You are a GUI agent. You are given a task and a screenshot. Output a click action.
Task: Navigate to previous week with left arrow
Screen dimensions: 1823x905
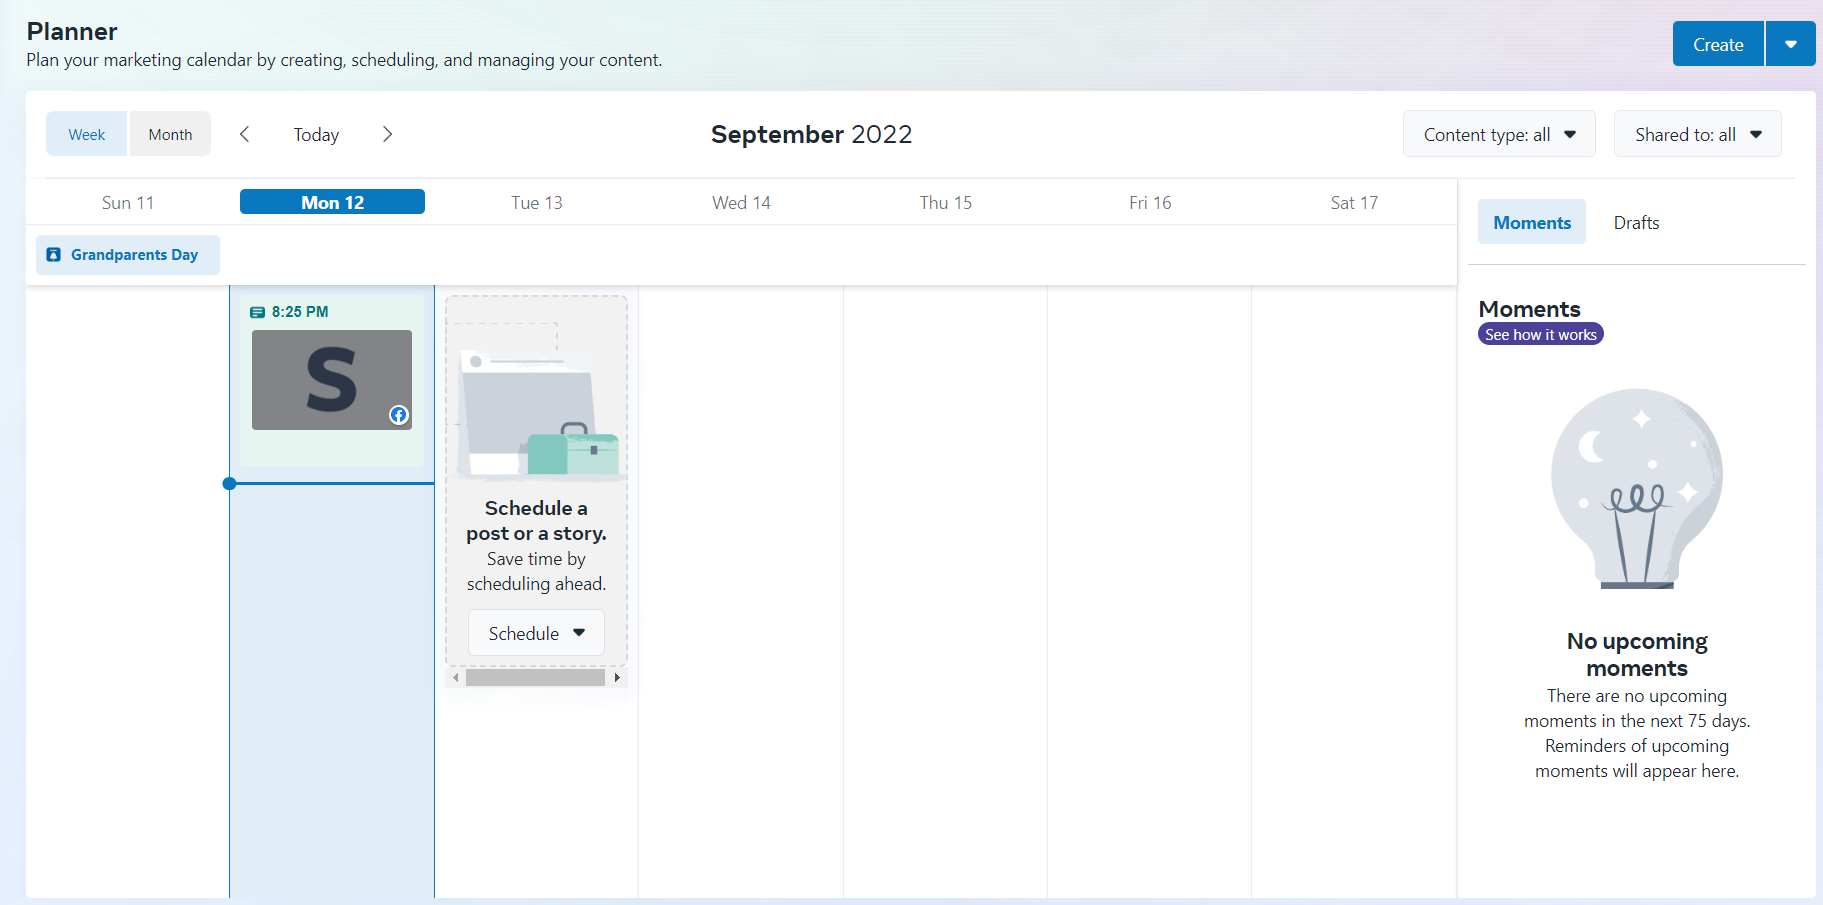point(244,133)
